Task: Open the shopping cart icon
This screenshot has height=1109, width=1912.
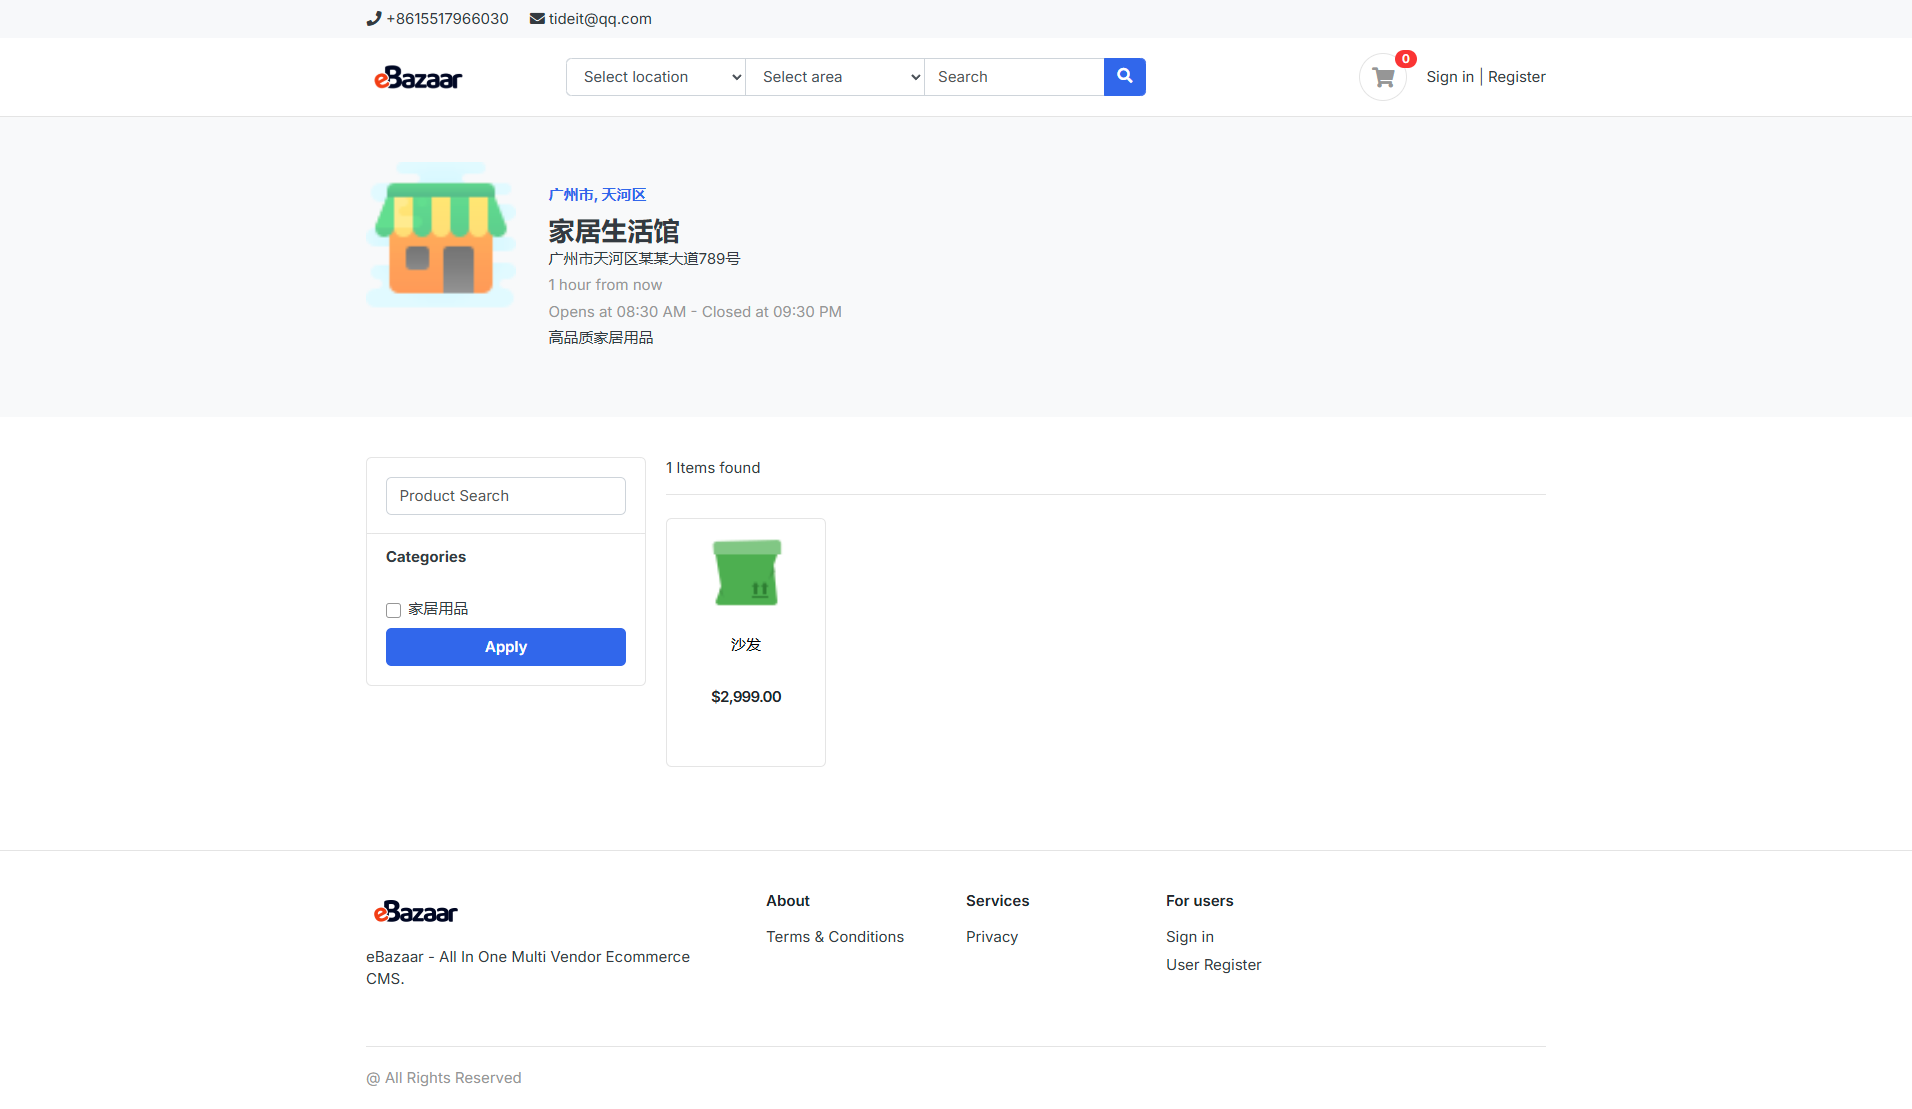Action: 1383,77
